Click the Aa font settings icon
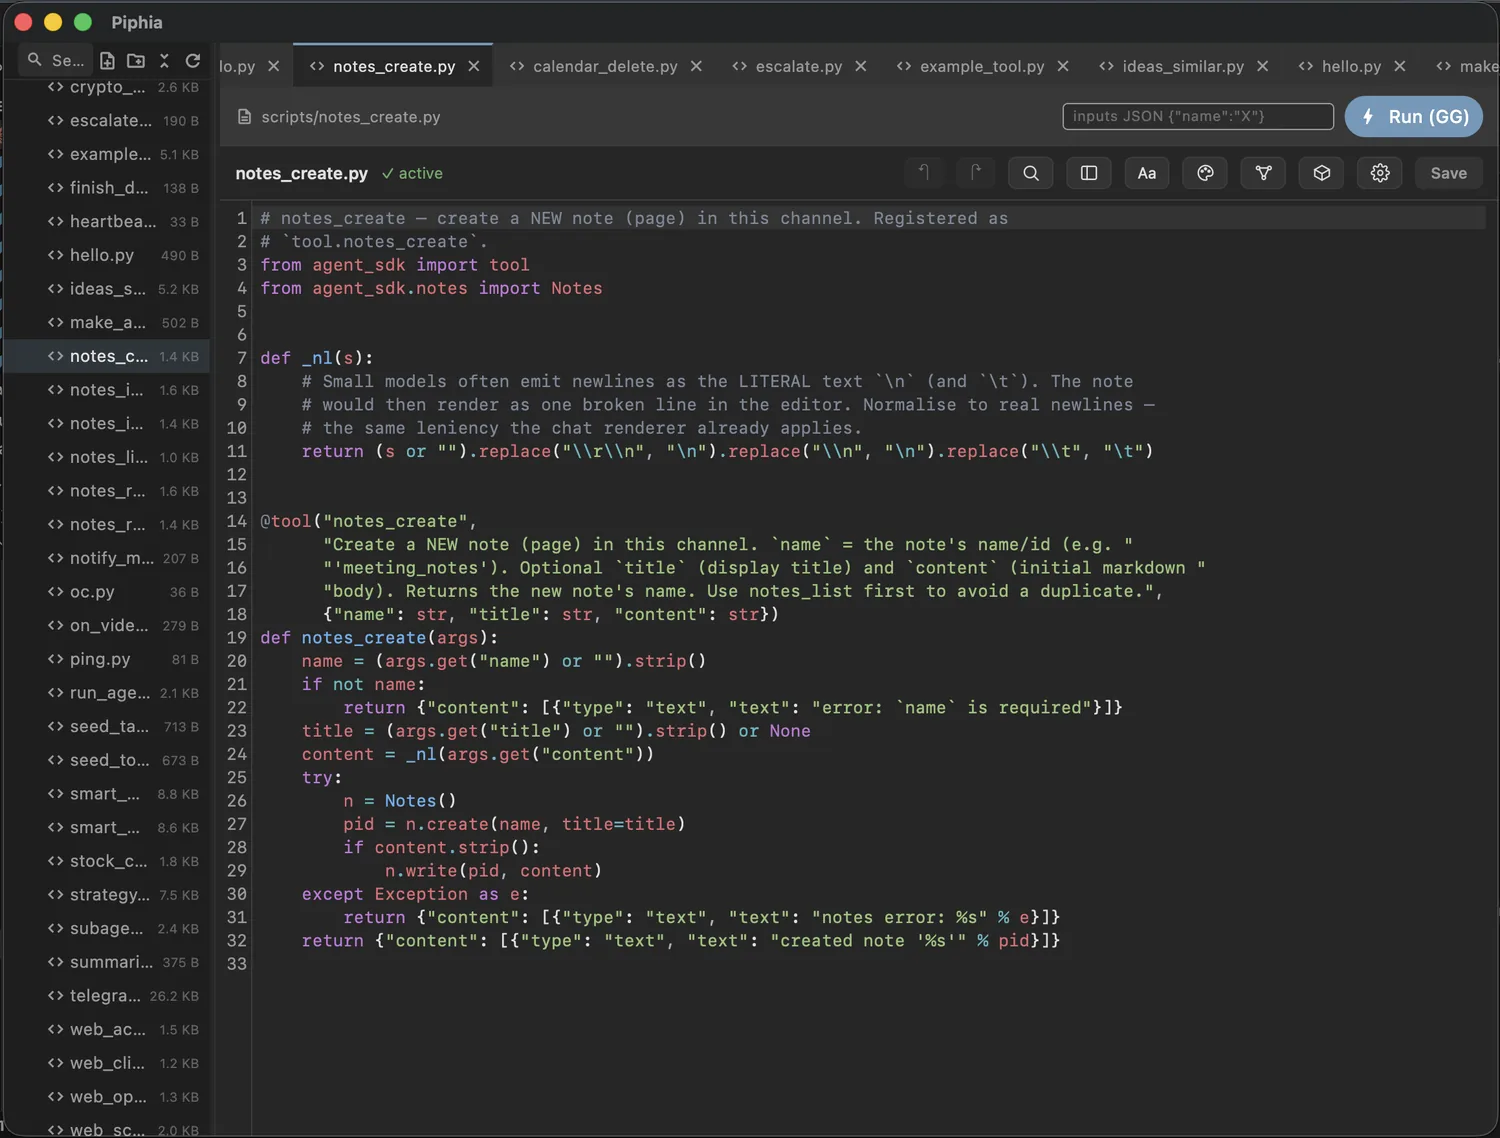1500x1138 pixels. (x=1147, y=173)
